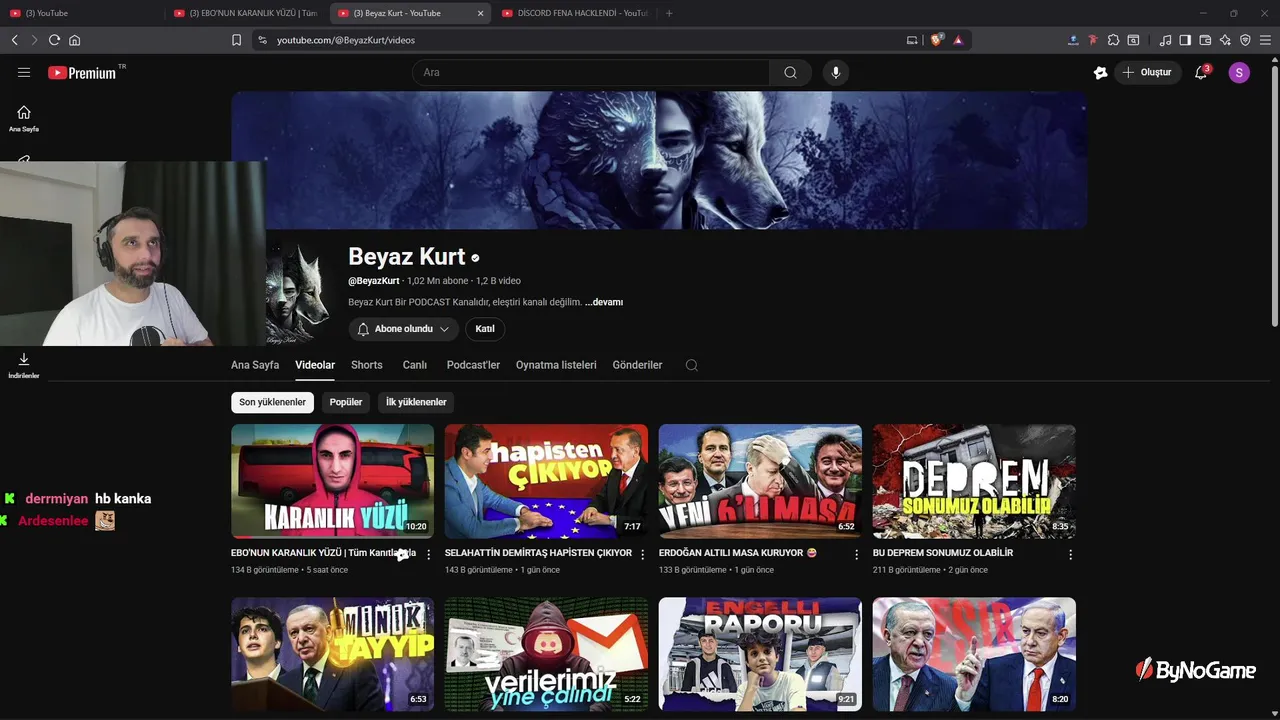Click the YouTube Ara search field

591,72
